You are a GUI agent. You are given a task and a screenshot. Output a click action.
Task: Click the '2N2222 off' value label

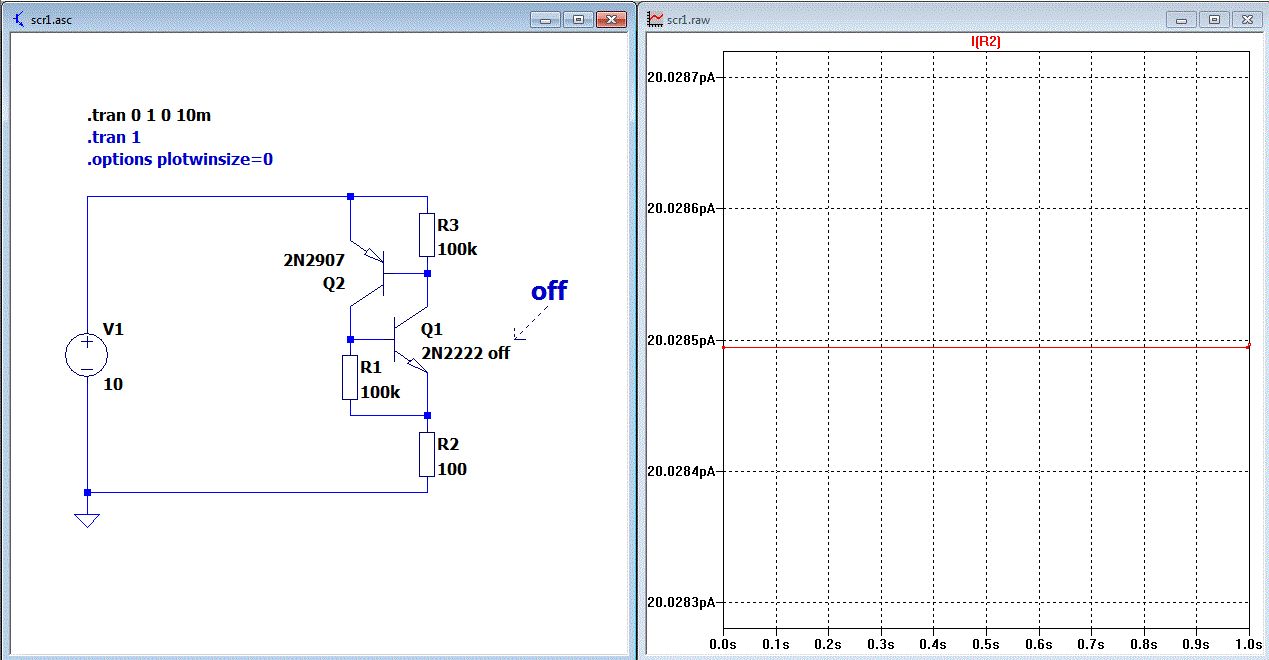coord(465,353)
